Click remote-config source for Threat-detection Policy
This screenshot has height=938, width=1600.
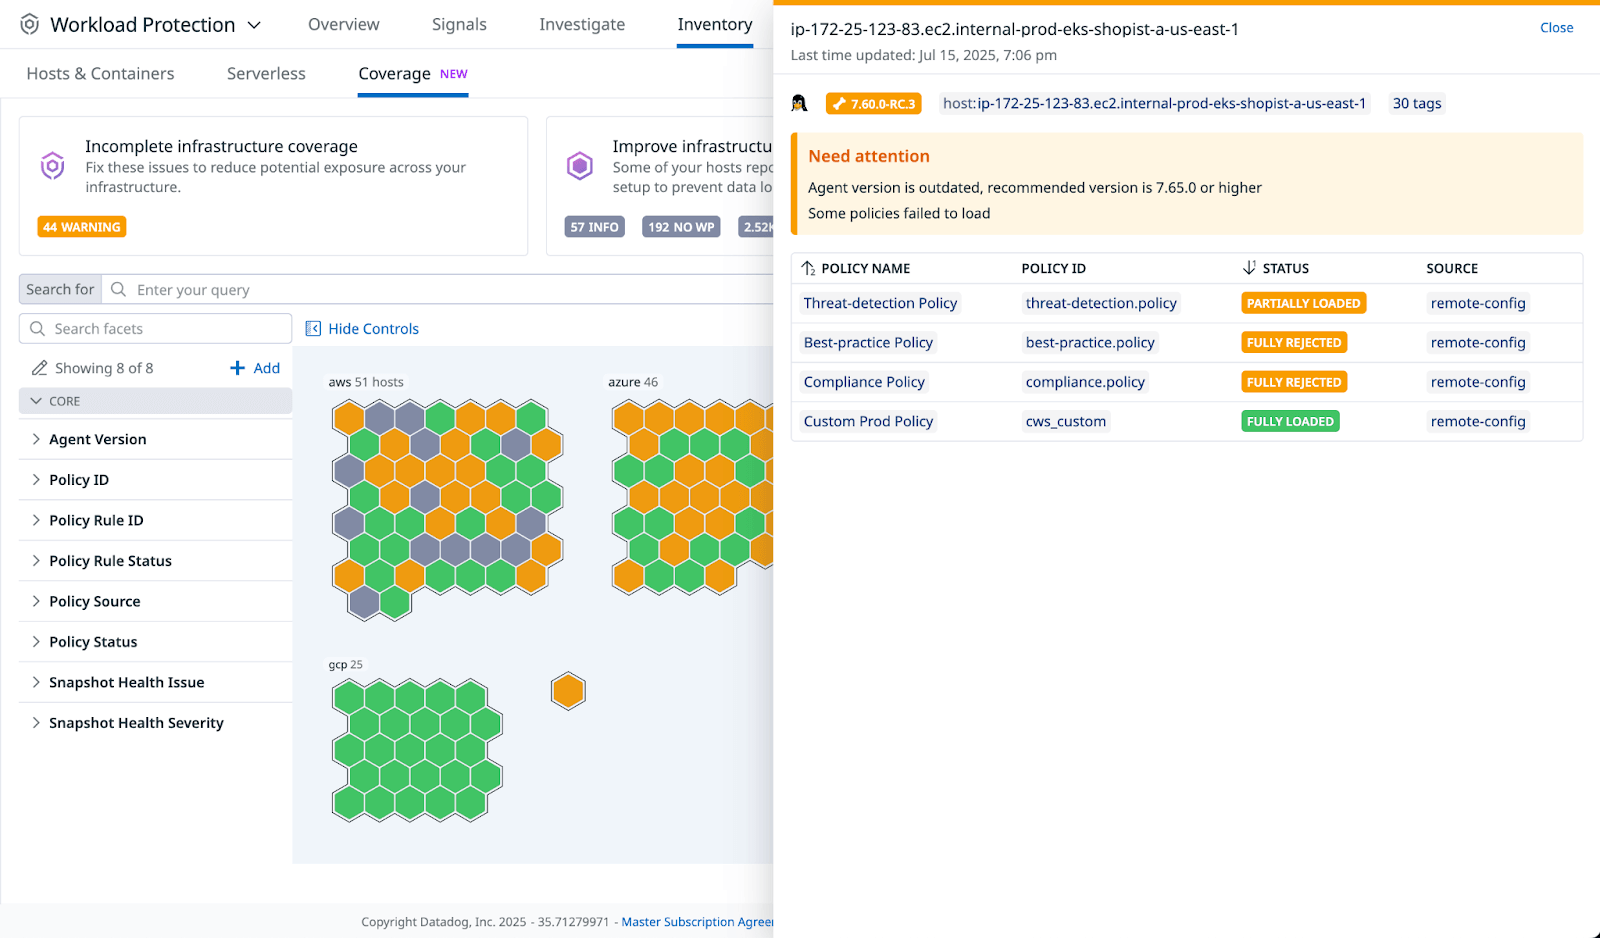tap(1478, 303)
